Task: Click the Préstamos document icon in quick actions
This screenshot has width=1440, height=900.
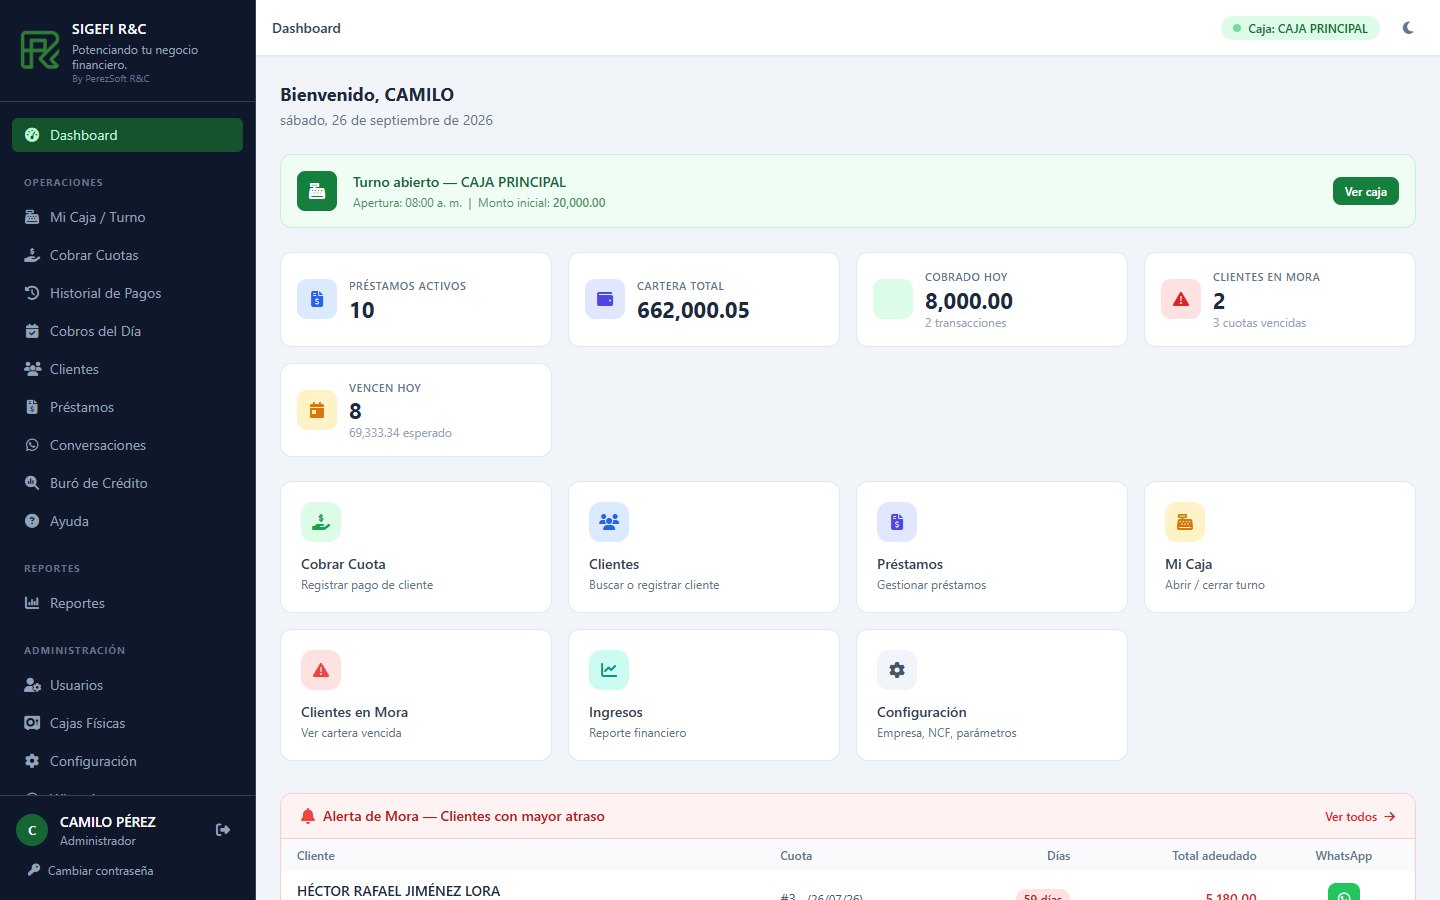Action: click(897, 522)
